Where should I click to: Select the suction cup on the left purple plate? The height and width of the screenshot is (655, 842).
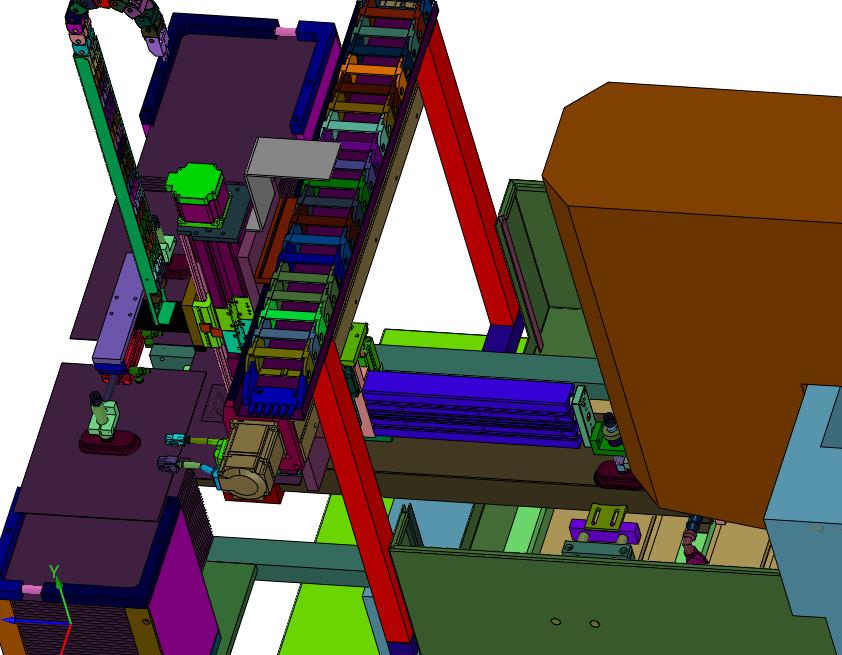[x=110, y=441]
